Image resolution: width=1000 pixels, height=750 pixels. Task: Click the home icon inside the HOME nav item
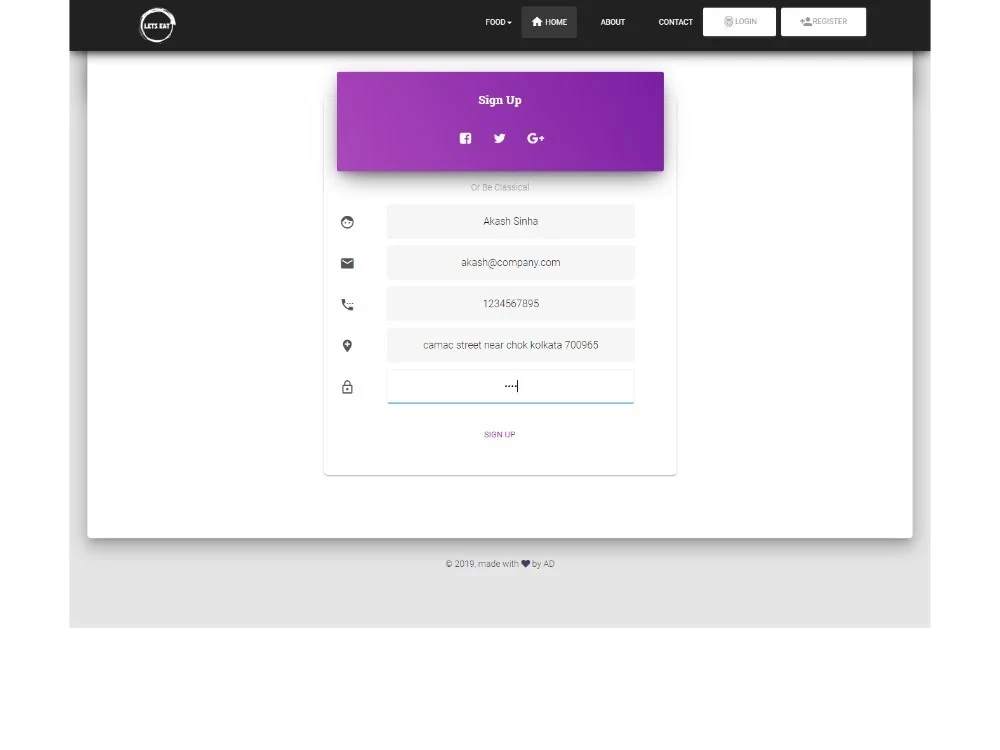[535, 21]
